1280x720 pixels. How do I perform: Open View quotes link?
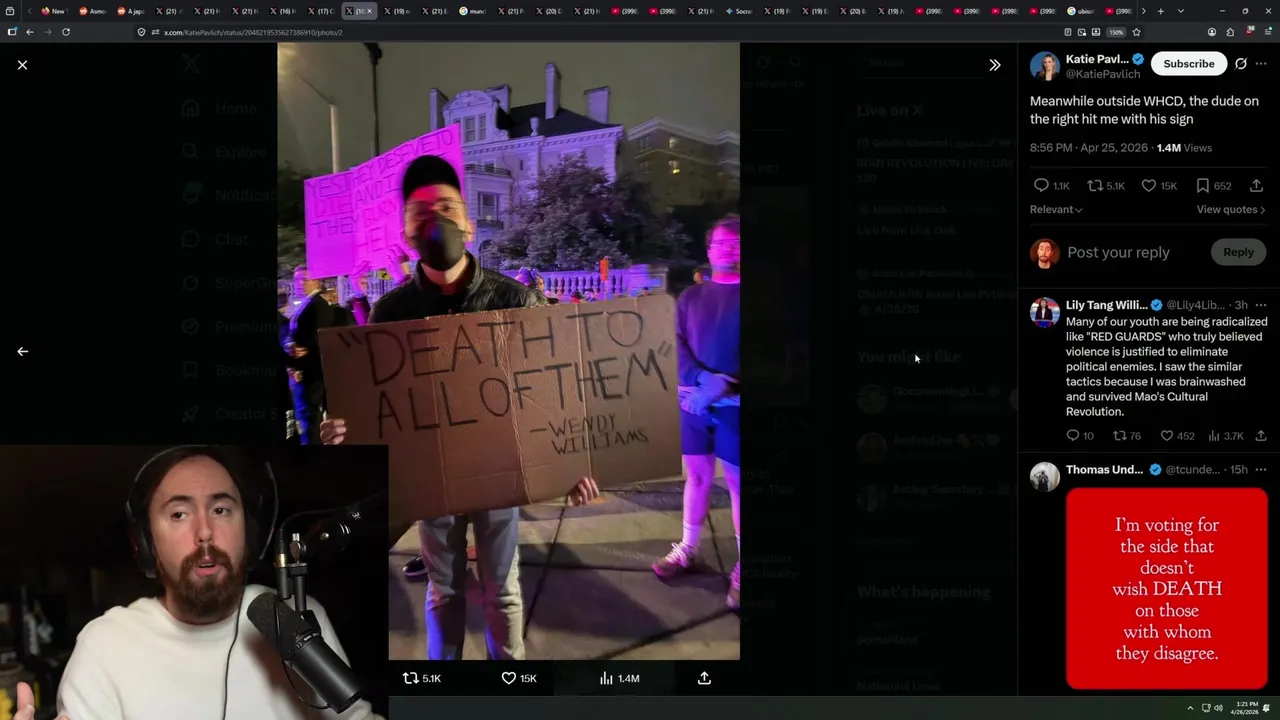pos(1231,209)
